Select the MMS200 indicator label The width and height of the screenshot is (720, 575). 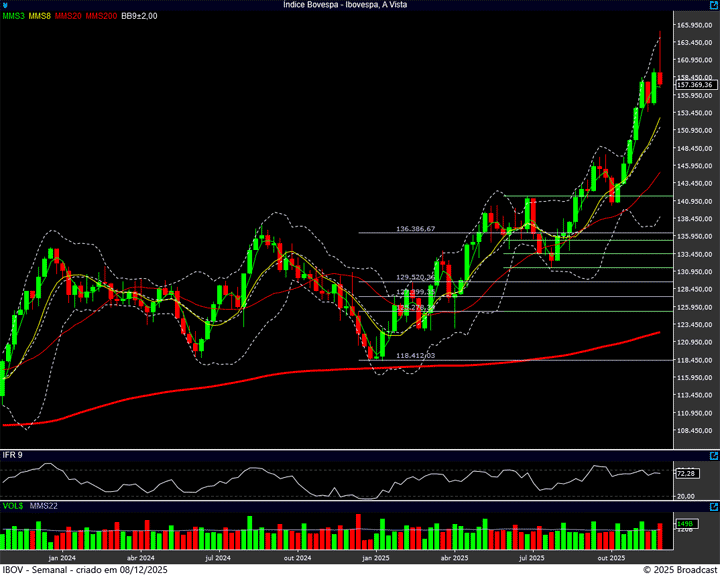point(101,16)
